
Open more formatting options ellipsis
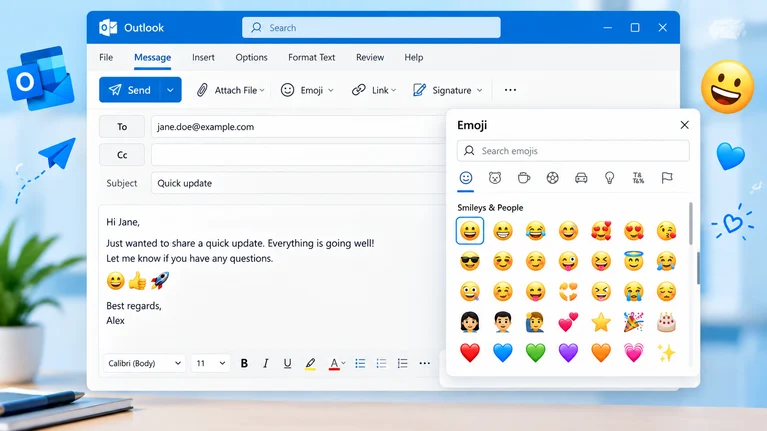click(425, 363)
